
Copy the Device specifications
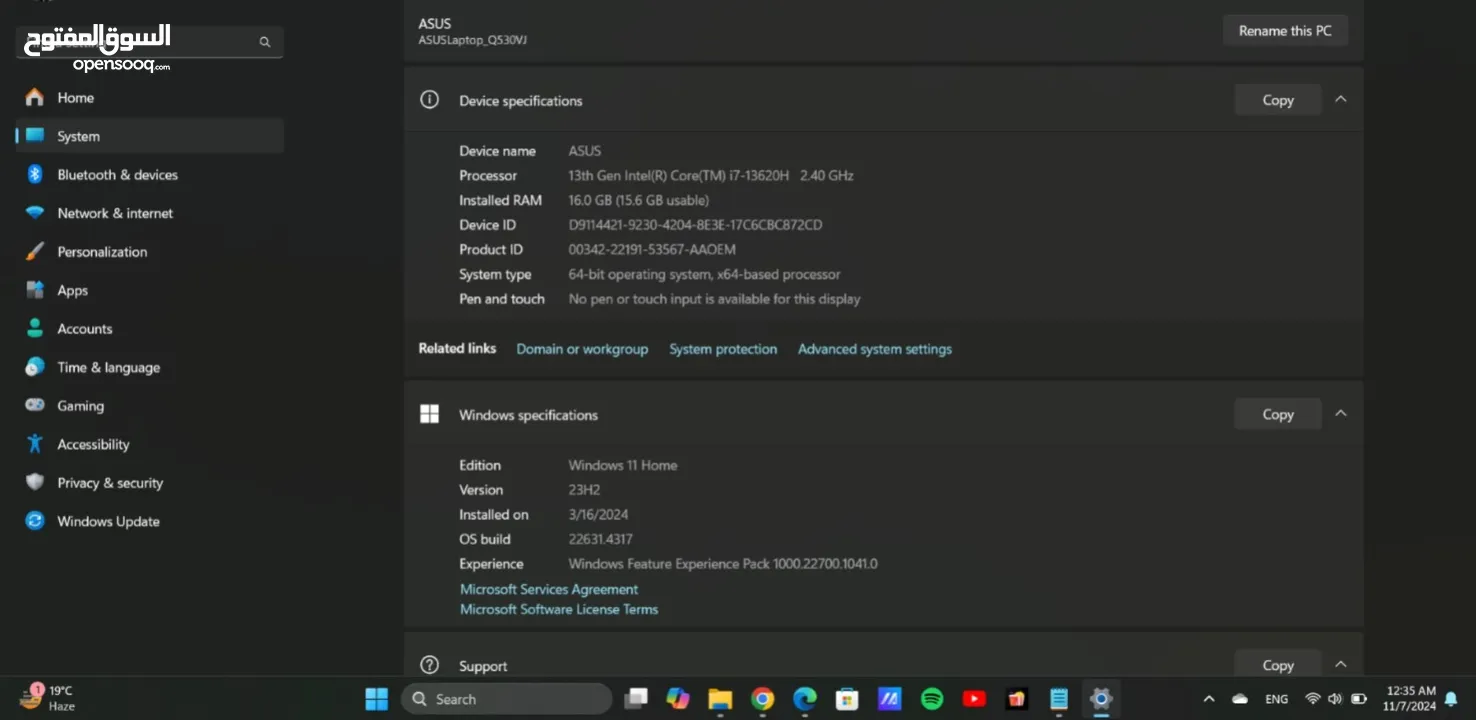(1278, 100)
